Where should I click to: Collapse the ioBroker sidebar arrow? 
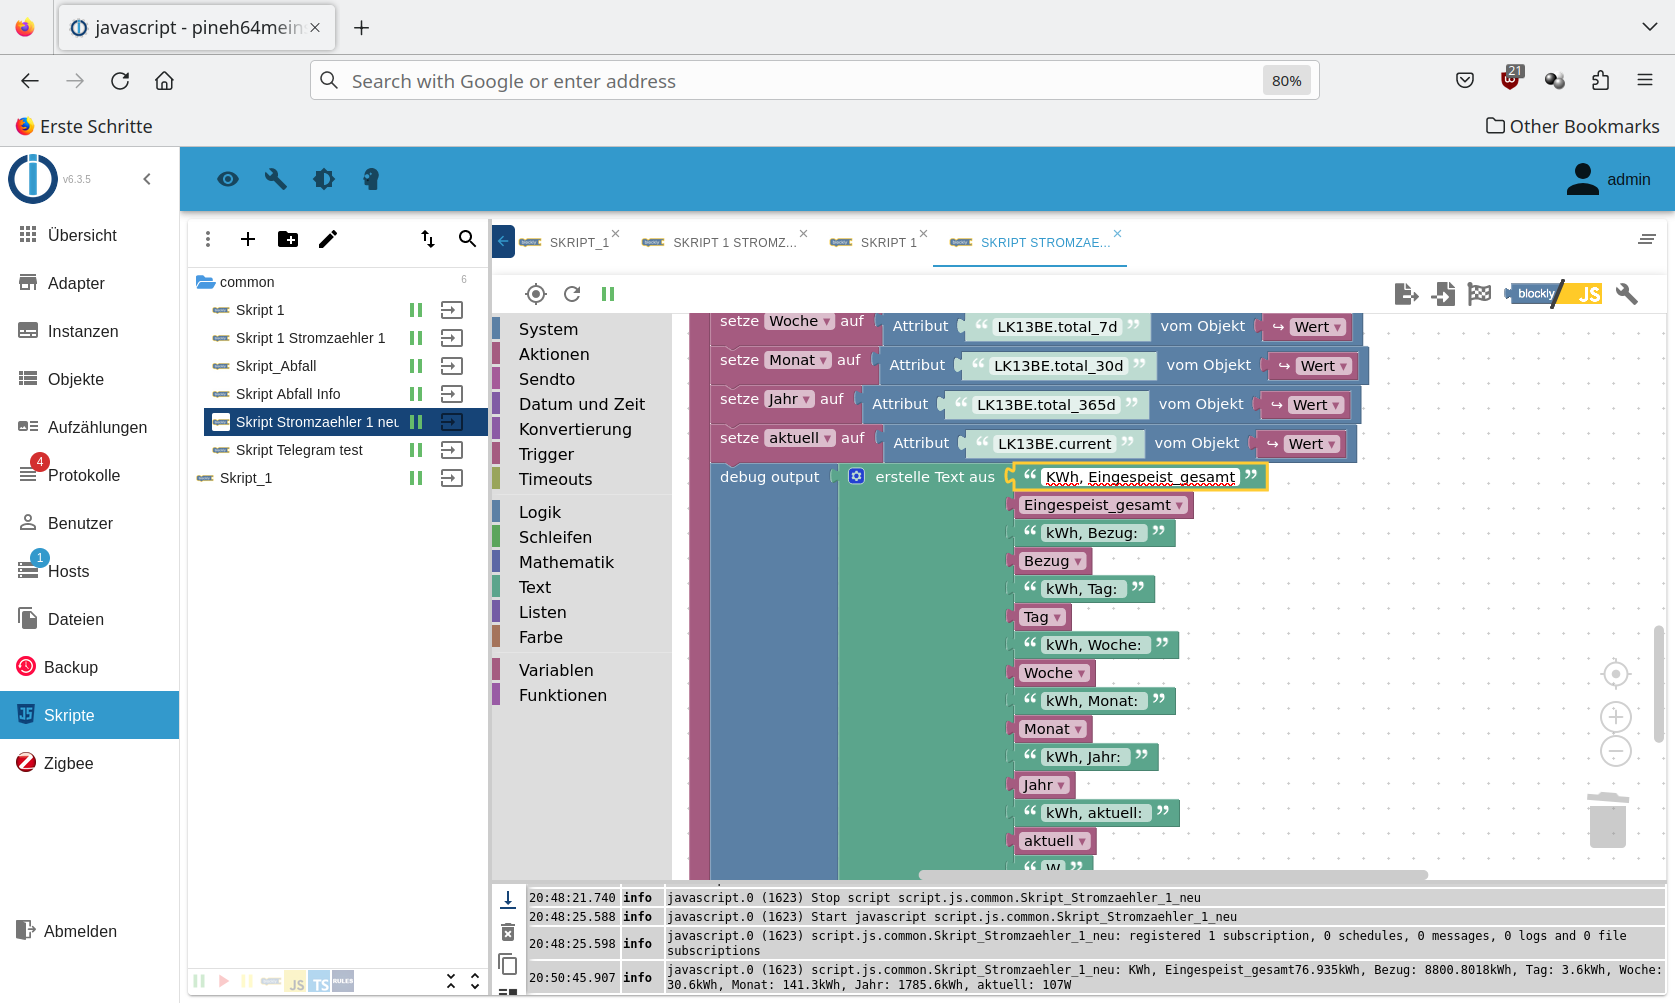147,179
